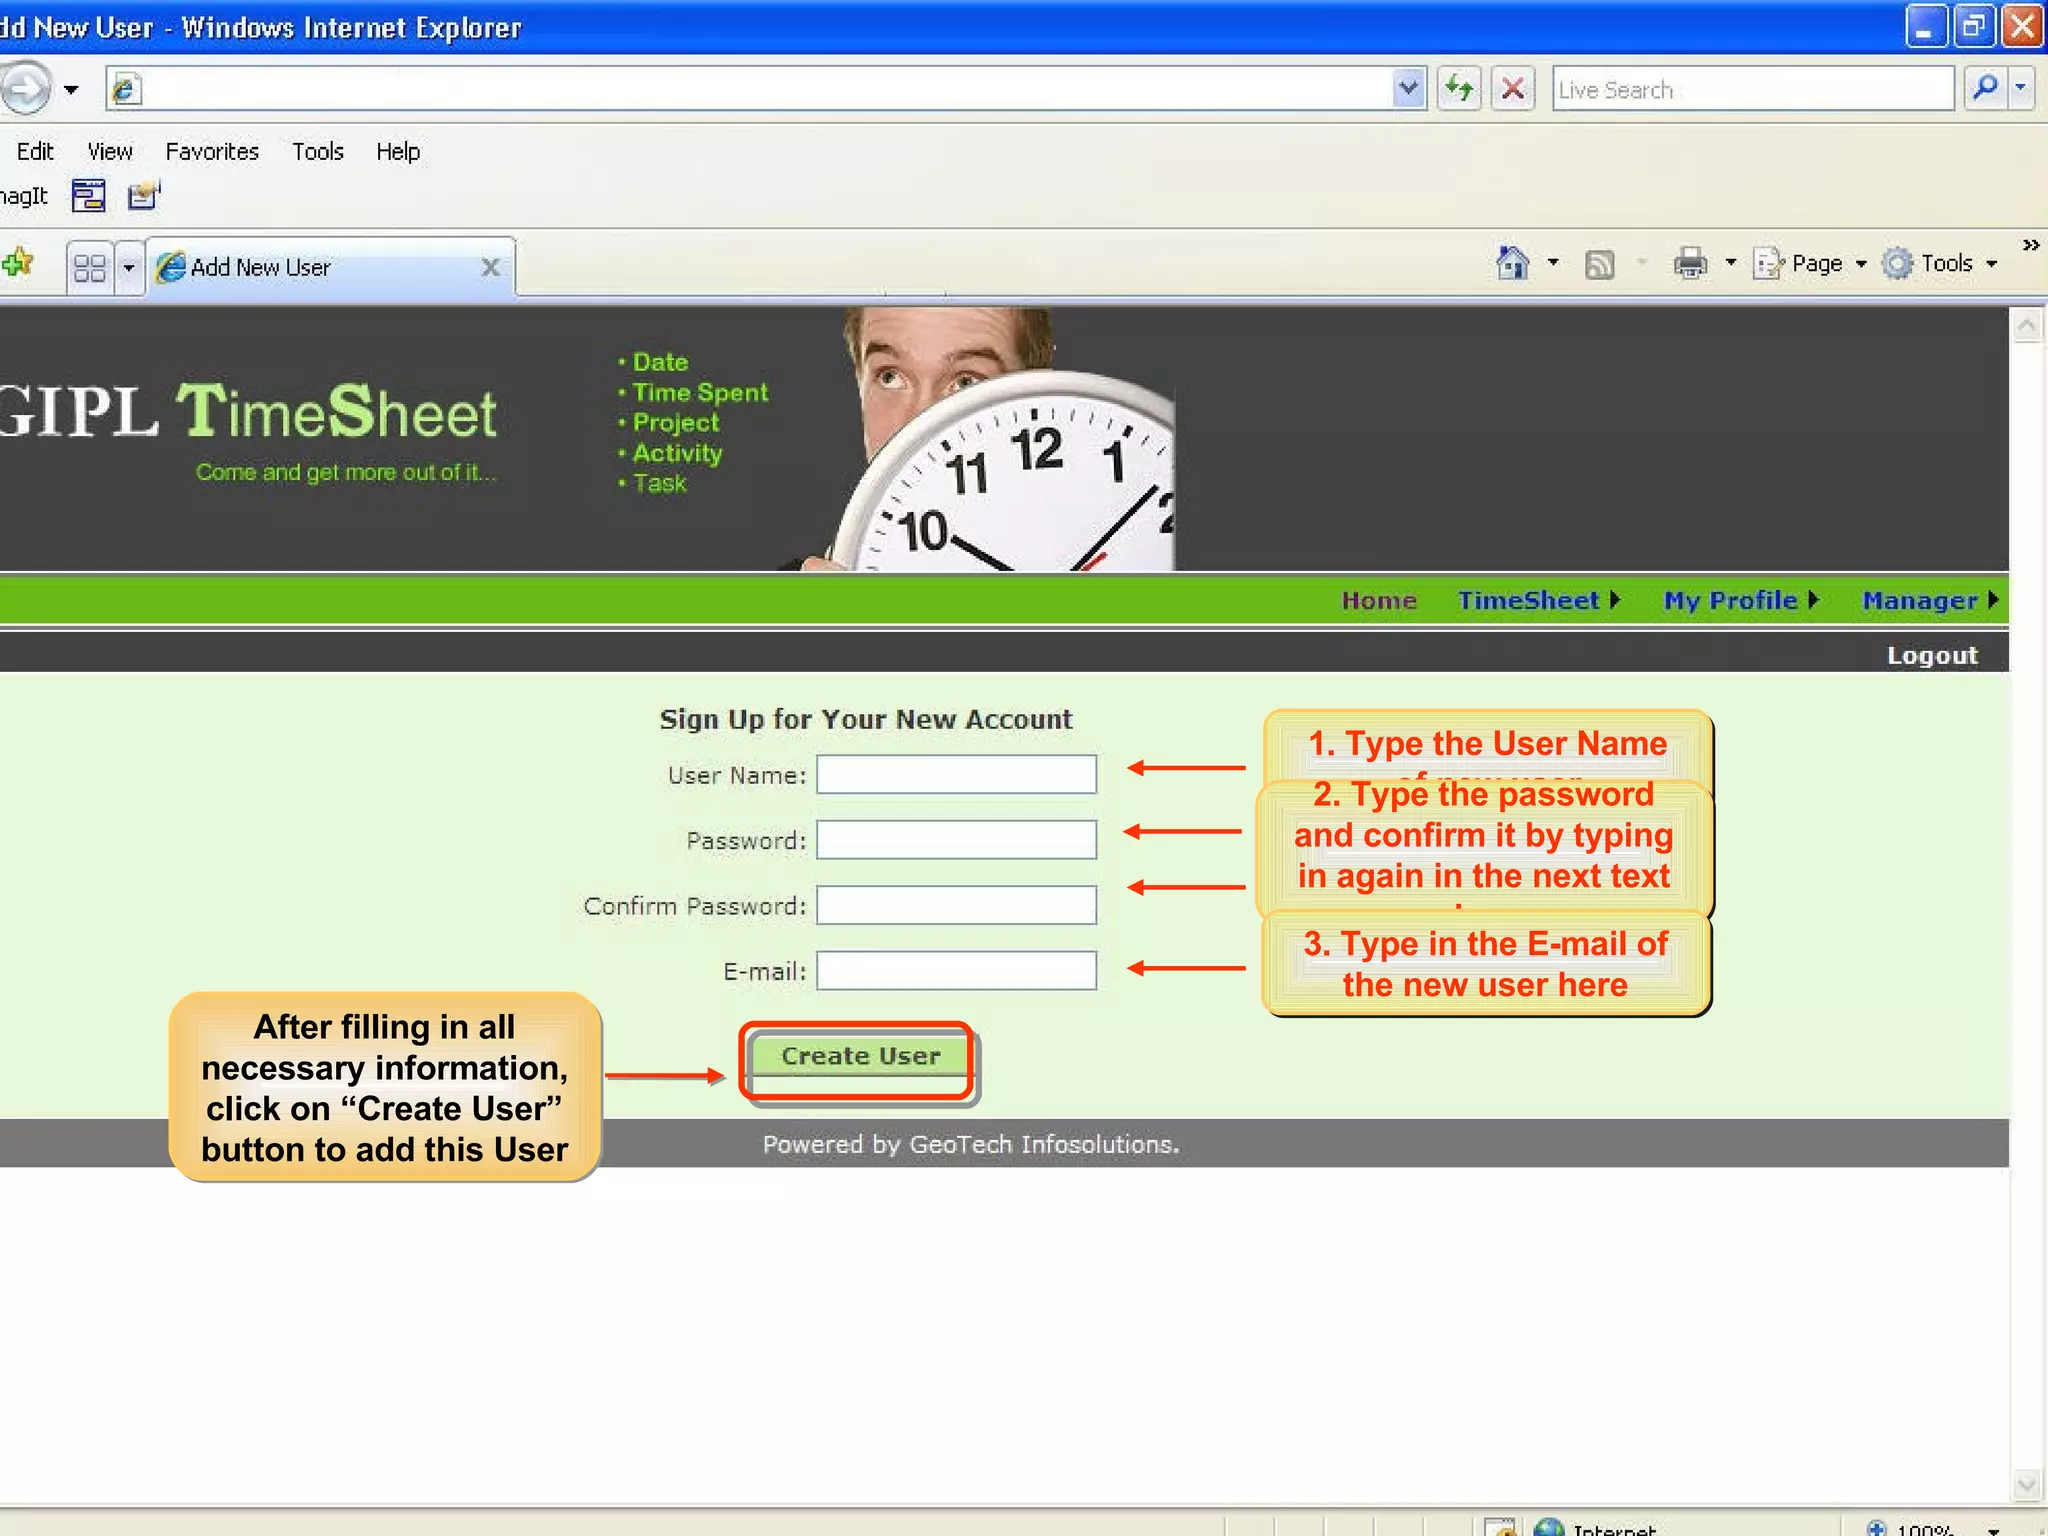Image resolution: width=2048 pixels, height=1536 pixels.
Task: Open the Quick Tabs grid icon
Action: pyautogui.click(x=90, y=268)
